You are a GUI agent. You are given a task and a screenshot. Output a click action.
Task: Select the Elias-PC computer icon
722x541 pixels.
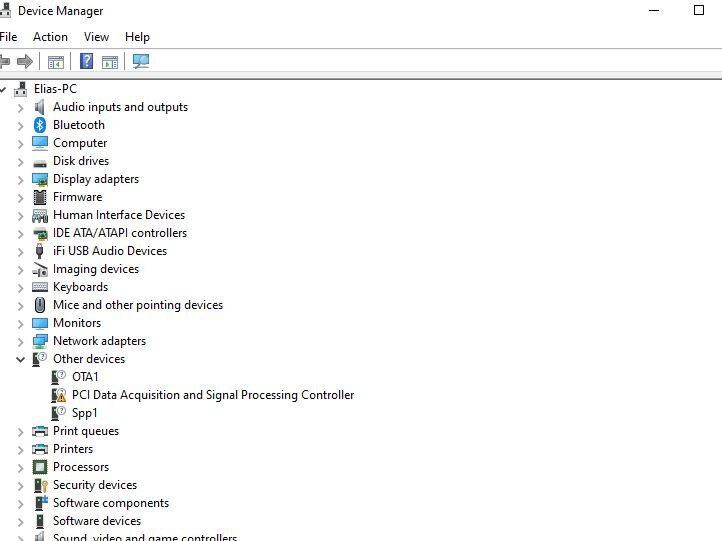coord(20,89)
